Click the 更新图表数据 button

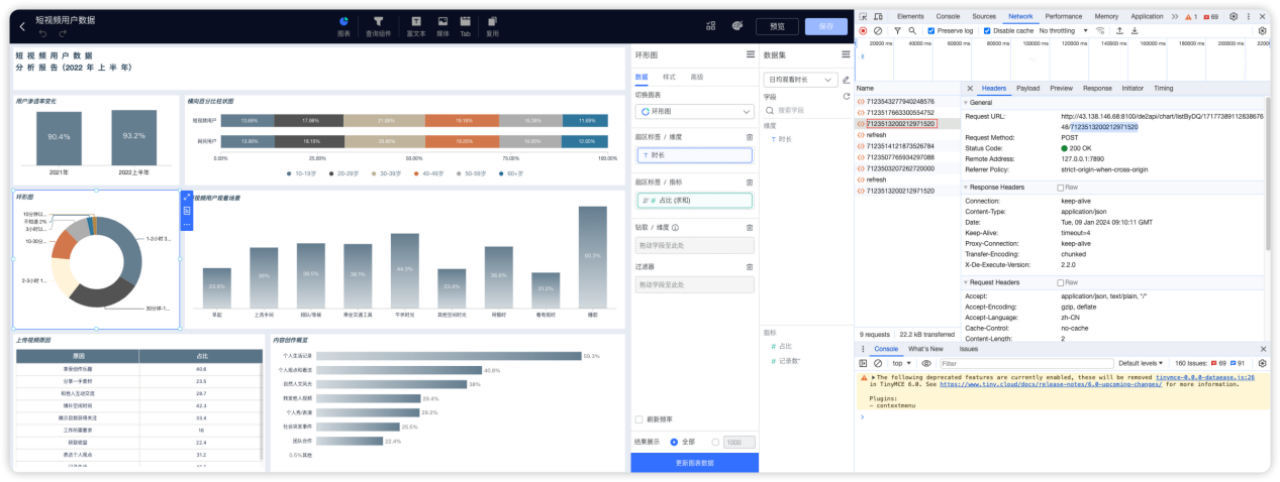pos(695,462)
